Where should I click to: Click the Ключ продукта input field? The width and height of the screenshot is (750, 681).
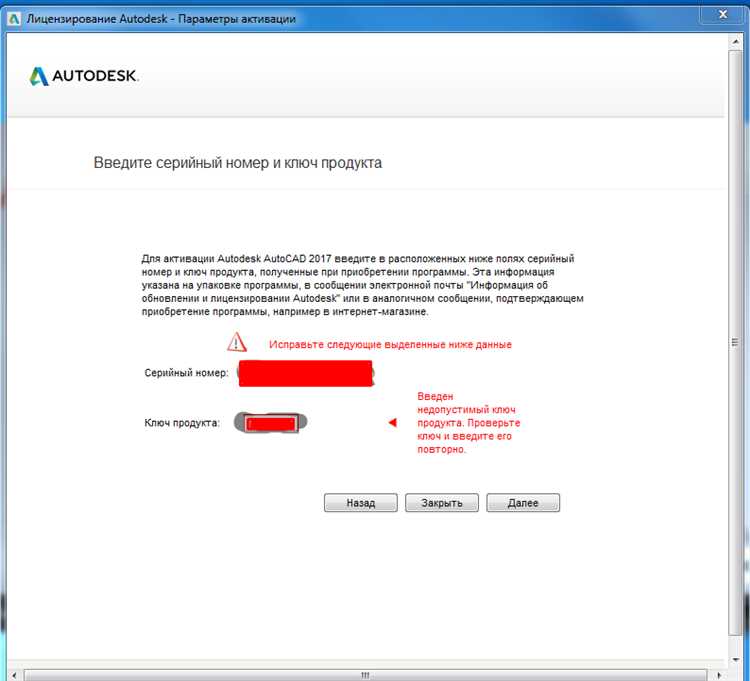(x=271, y=423)
